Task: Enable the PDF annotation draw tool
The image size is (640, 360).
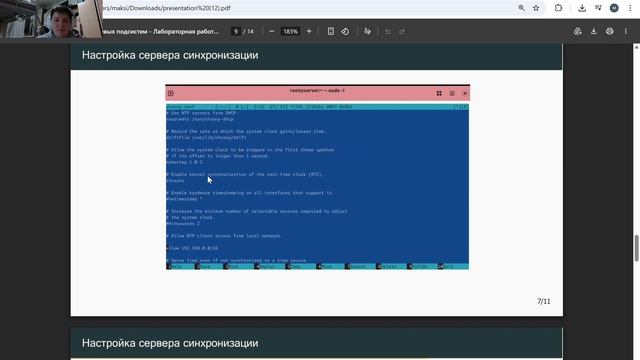Action: (x=367, y=31)
